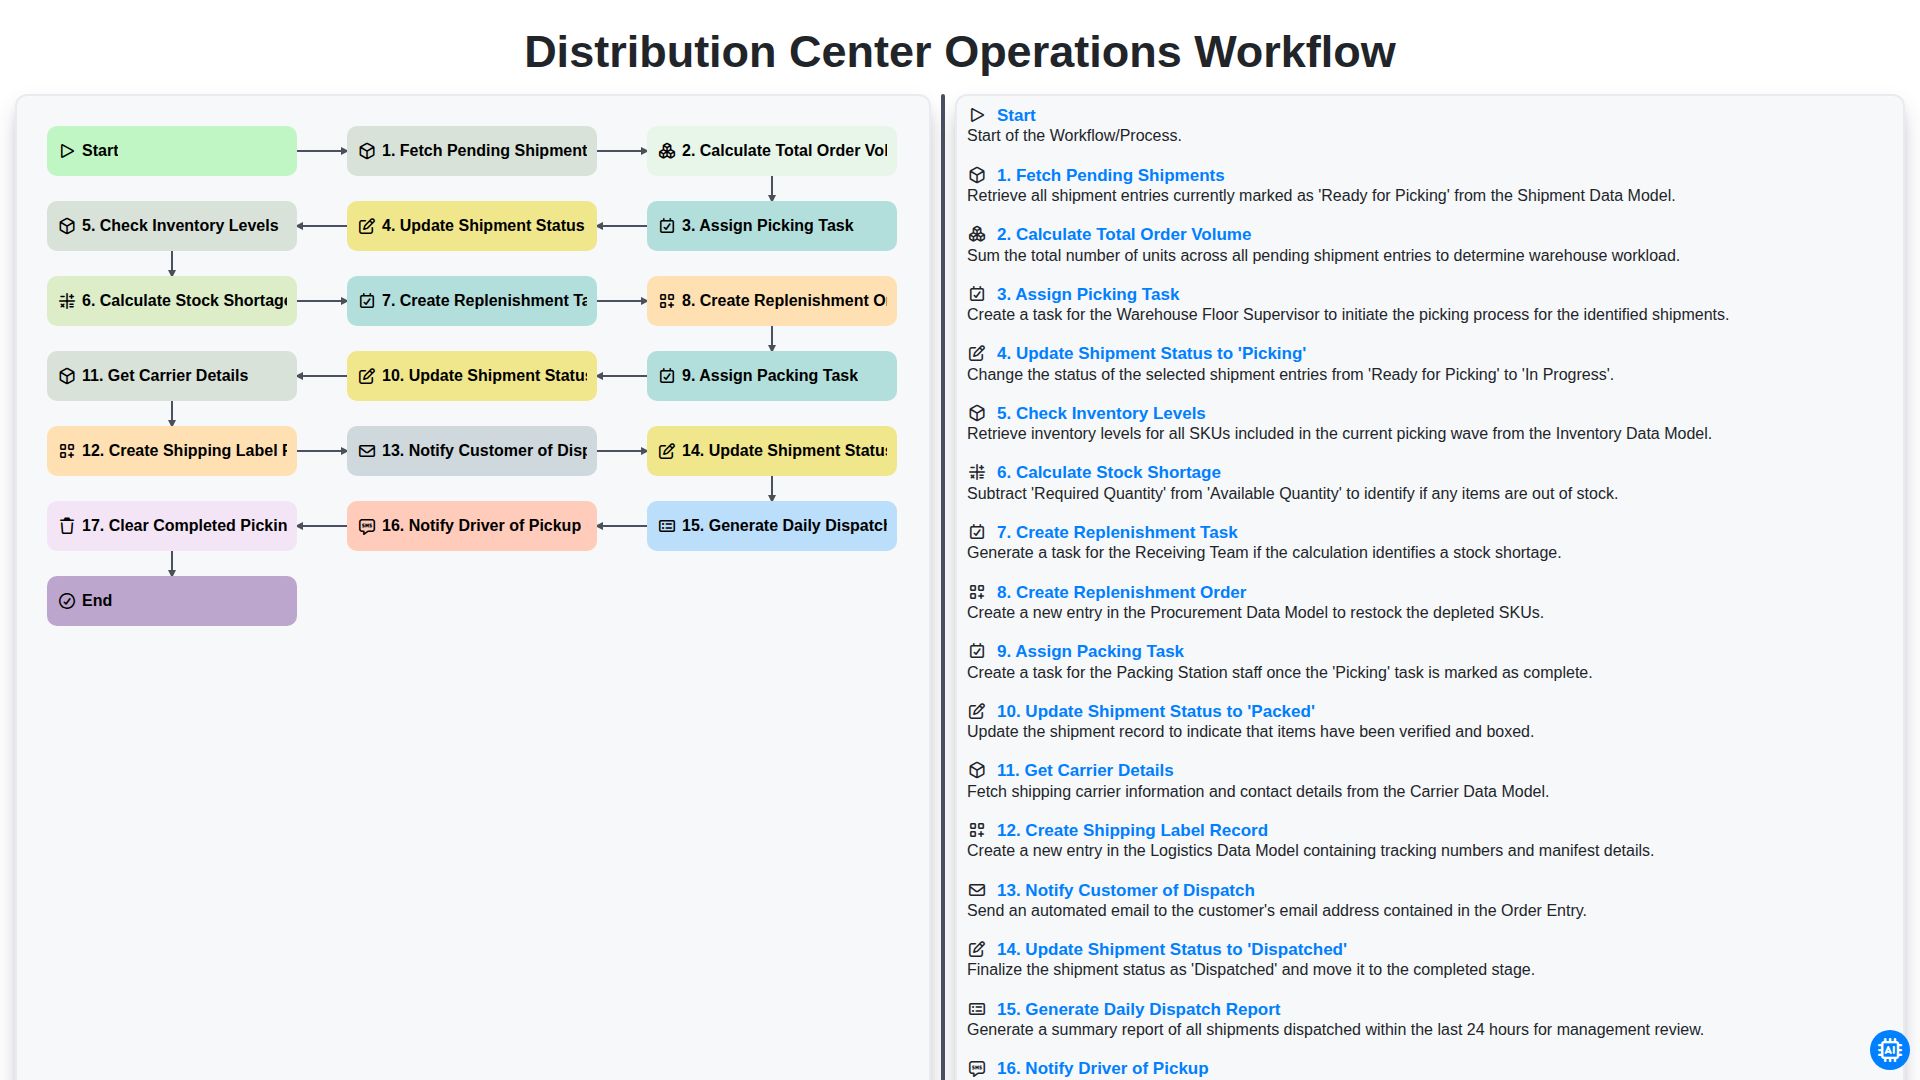The width and height of the screenshot is (1920, 1080).
Task: Open the 12. Create Shipping Label Record link
Action: click(1132, 831)
